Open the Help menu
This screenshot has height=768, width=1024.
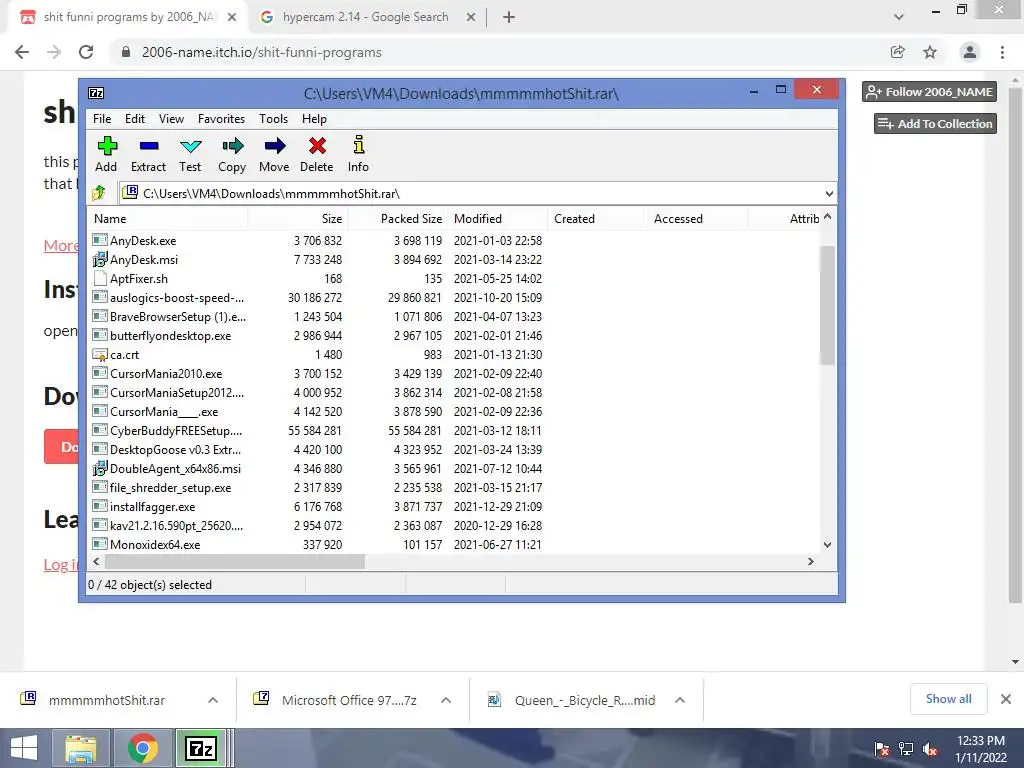click(314, 119)
